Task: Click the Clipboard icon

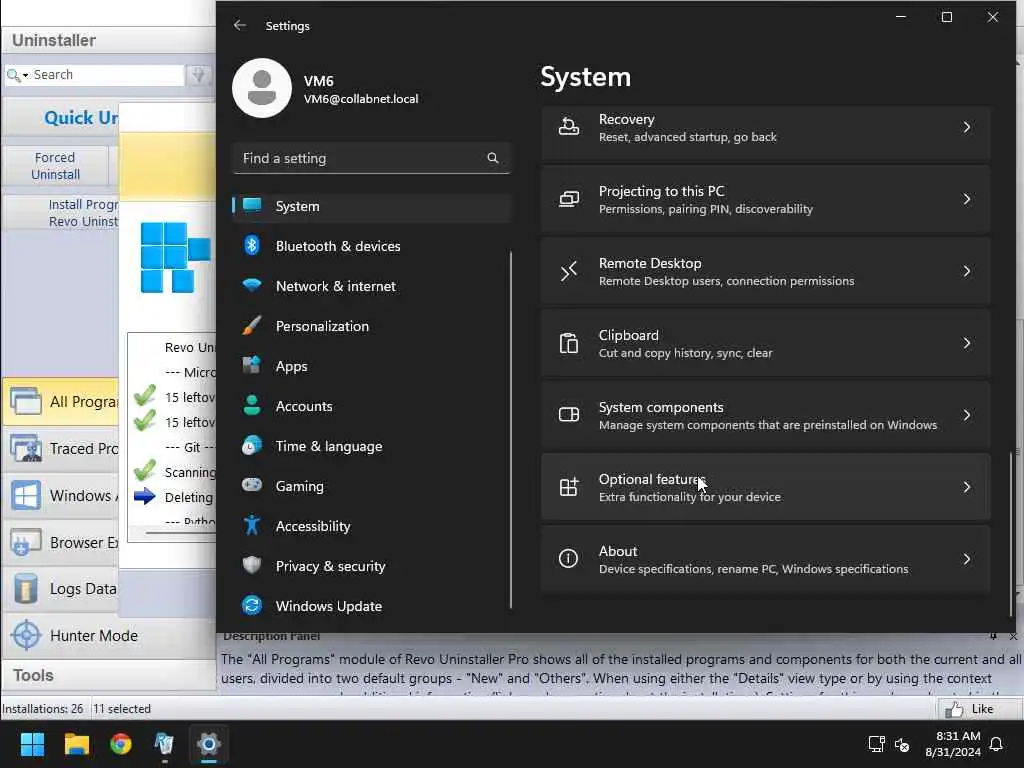Action: 568,343
